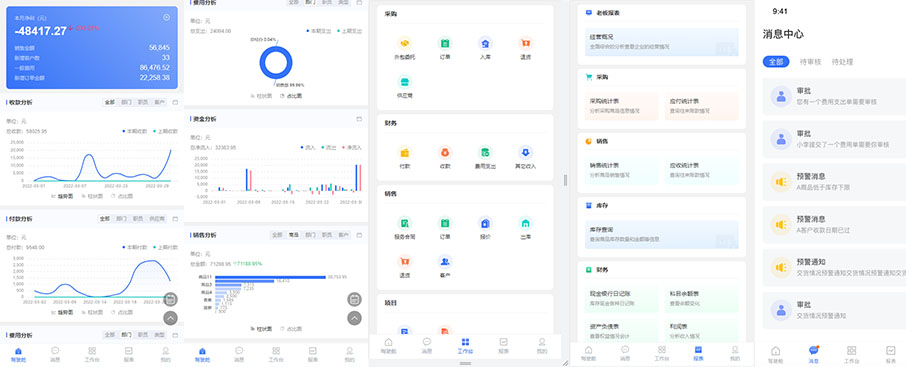The height and width of the screenshot is (367, 906).
Task: Open the date picker icon in 收款分析 header
Action: 175,102
